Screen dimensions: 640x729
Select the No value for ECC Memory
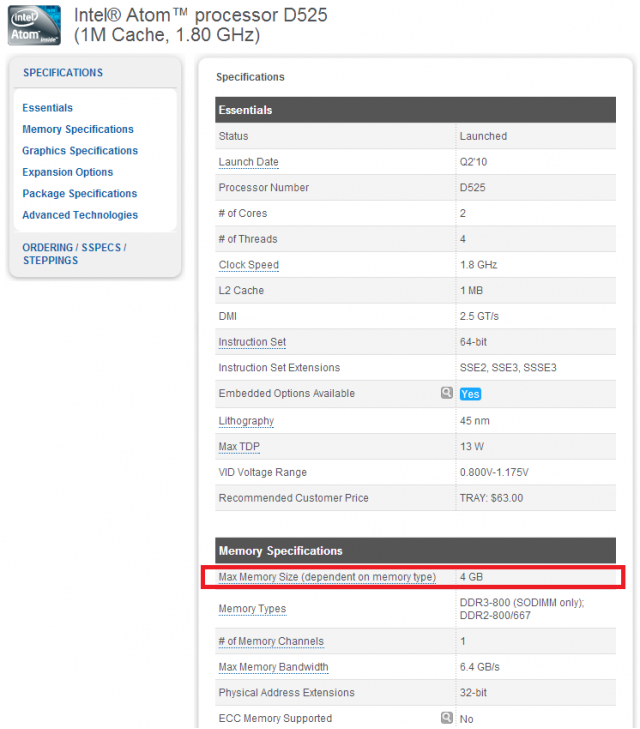coord(466,719)
